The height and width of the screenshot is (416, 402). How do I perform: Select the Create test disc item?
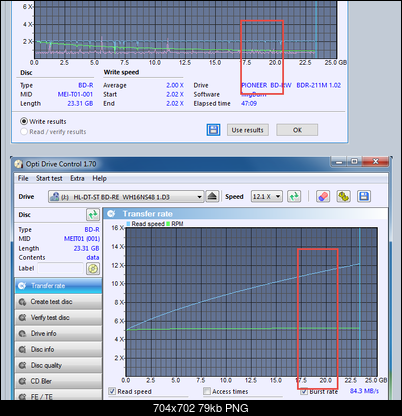[58, 302]
